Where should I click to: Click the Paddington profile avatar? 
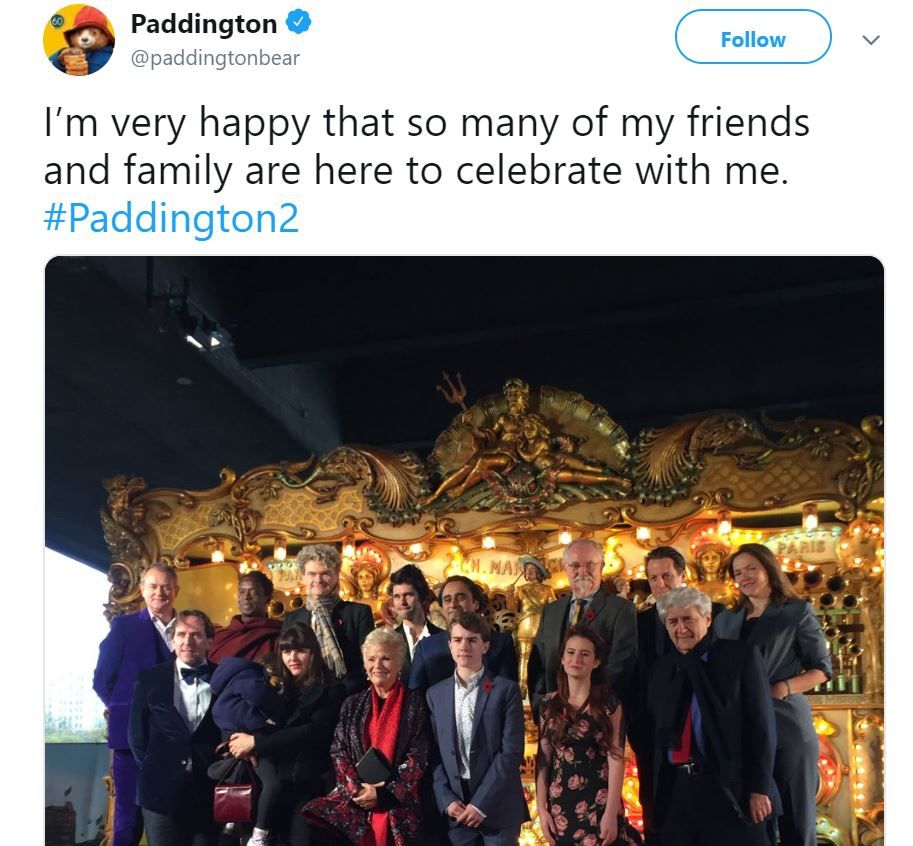[79, 40]
